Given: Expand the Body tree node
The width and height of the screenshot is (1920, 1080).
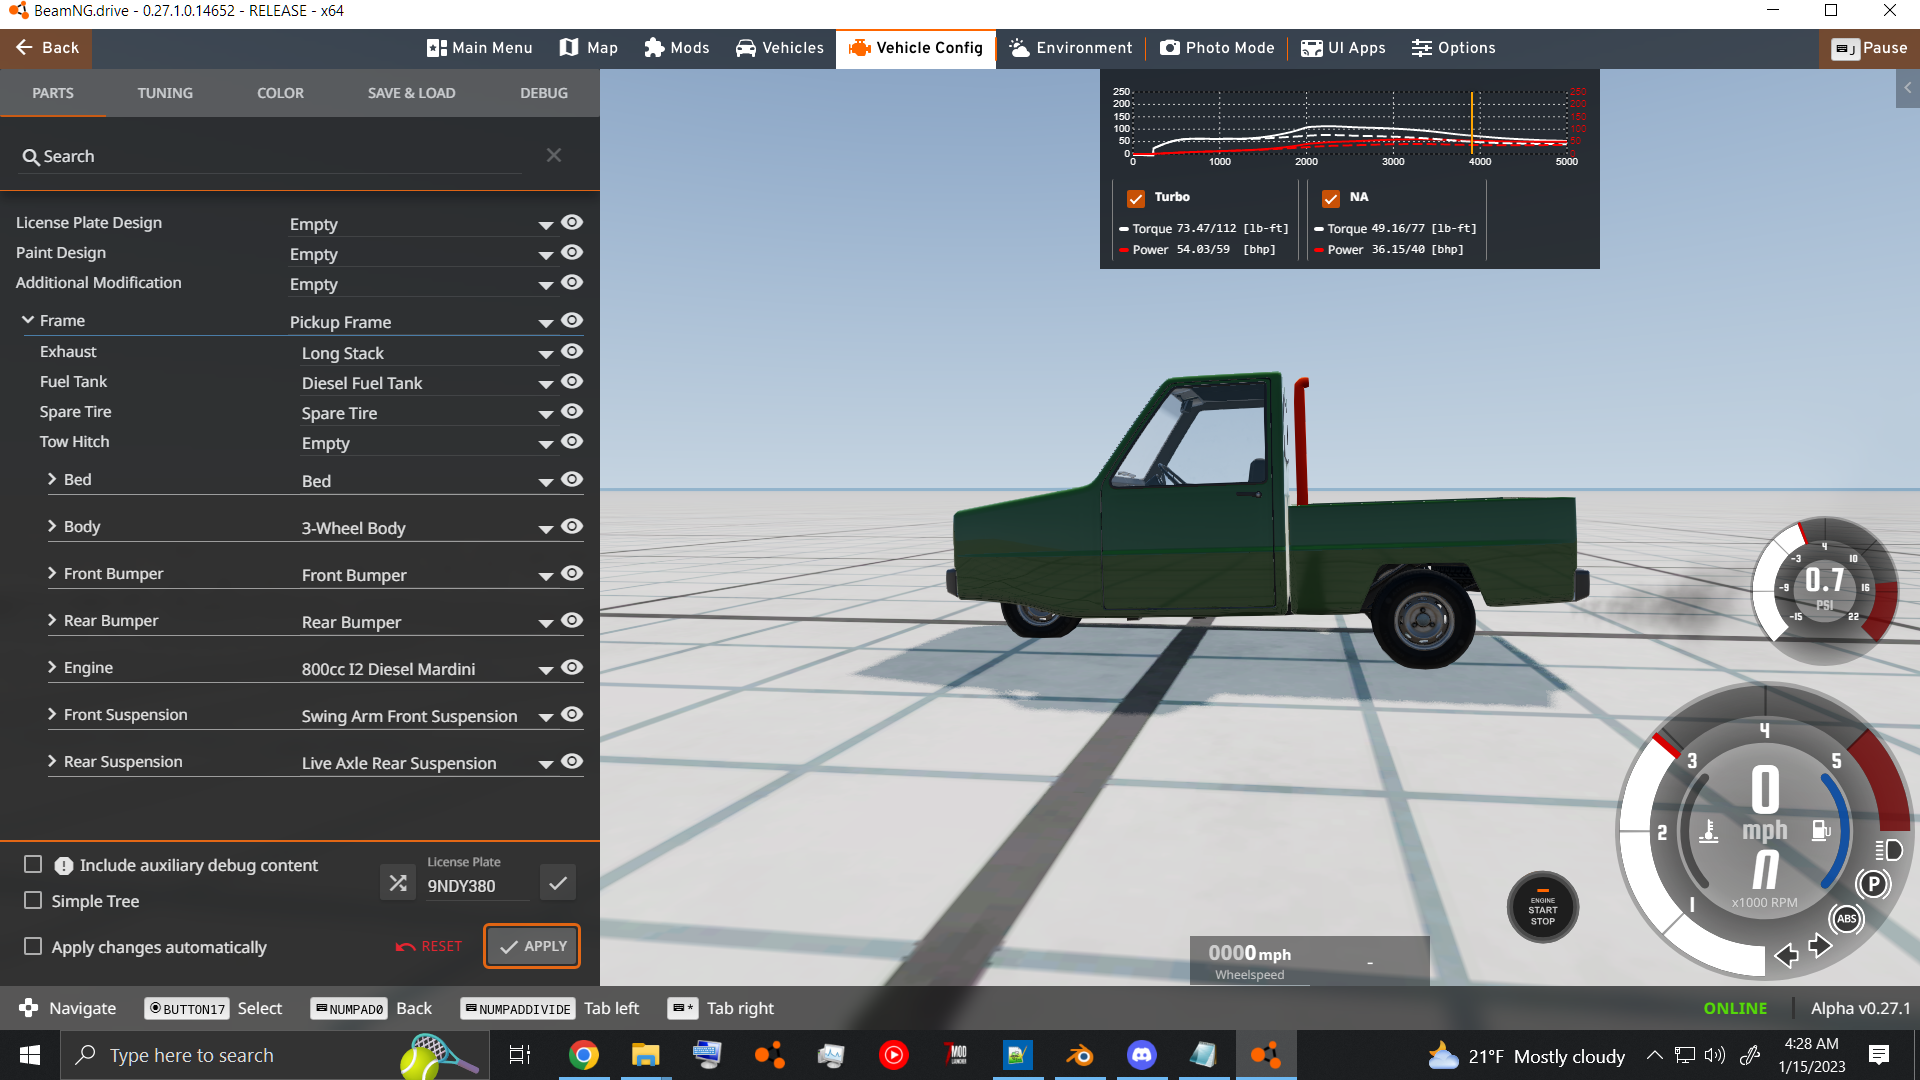Looking at the screenshot, I should [x=52, y=526].
